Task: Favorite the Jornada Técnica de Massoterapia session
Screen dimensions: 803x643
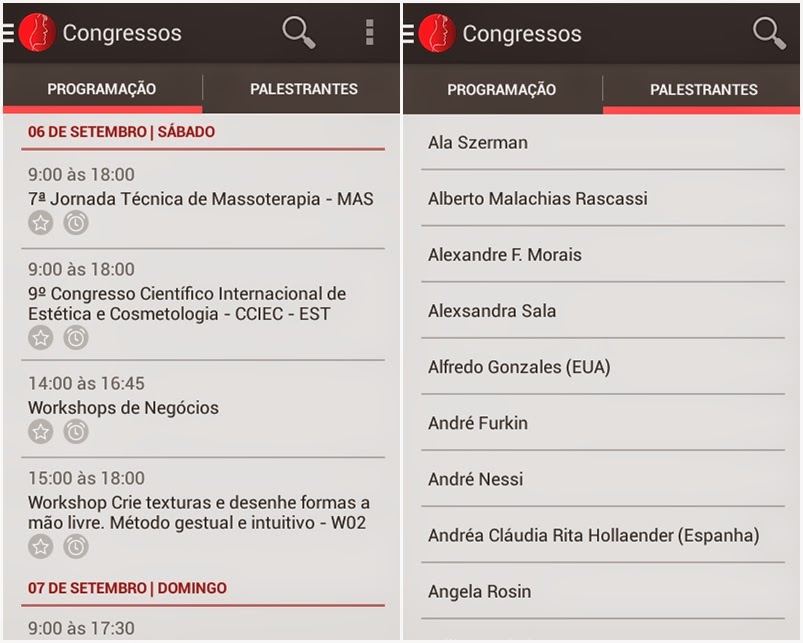Action: click(40, 223)
